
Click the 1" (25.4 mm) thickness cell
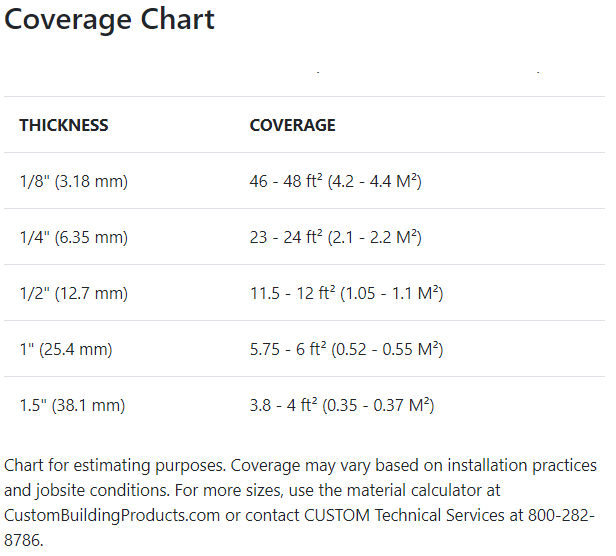pyautogui.click(x=66, y=350)
